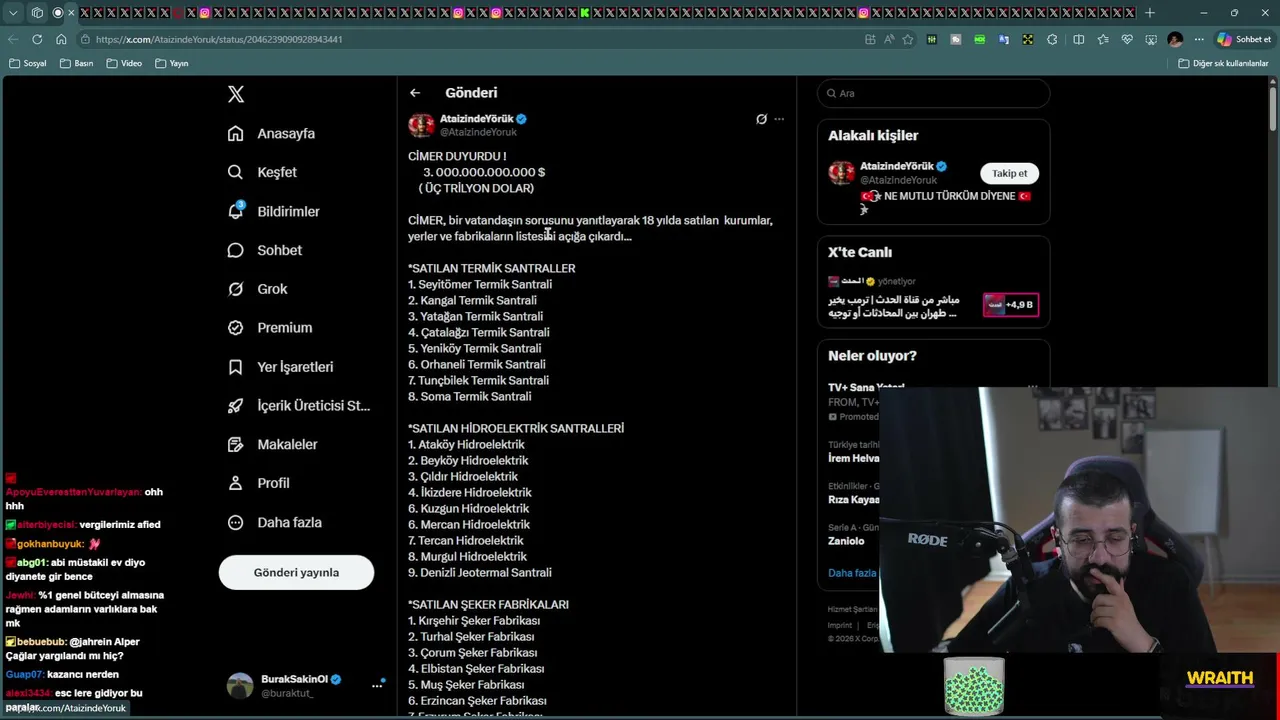Image resolution: width=1280 pixels, height=720 pixels.
Task: Open the Sosyal bookmarks folder
Action: point(28,63)
